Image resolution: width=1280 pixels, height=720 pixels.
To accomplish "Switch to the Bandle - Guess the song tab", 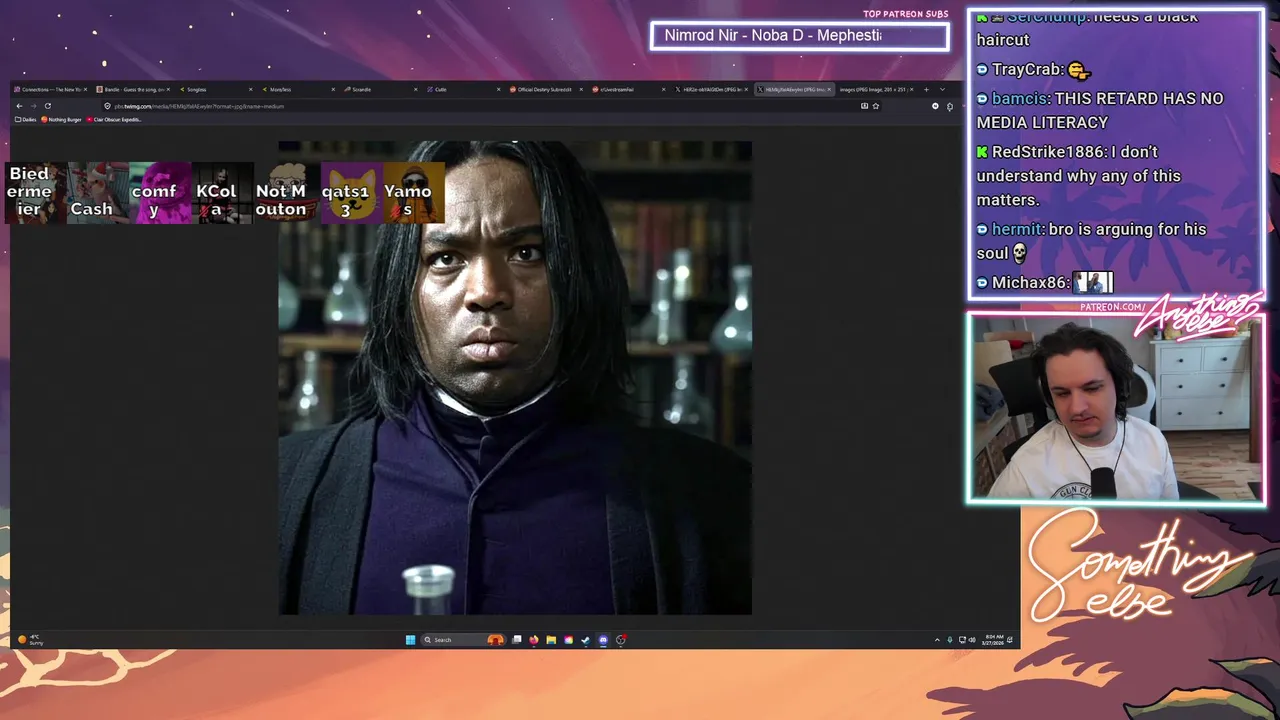I will tap(132, 89).
